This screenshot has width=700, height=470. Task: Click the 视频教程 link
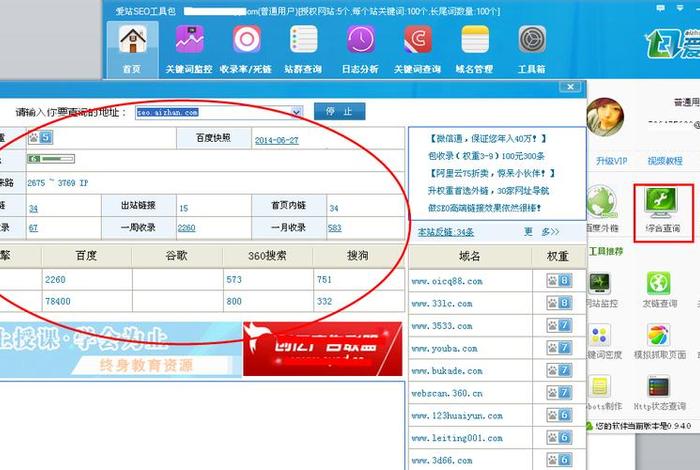[665, 161]
